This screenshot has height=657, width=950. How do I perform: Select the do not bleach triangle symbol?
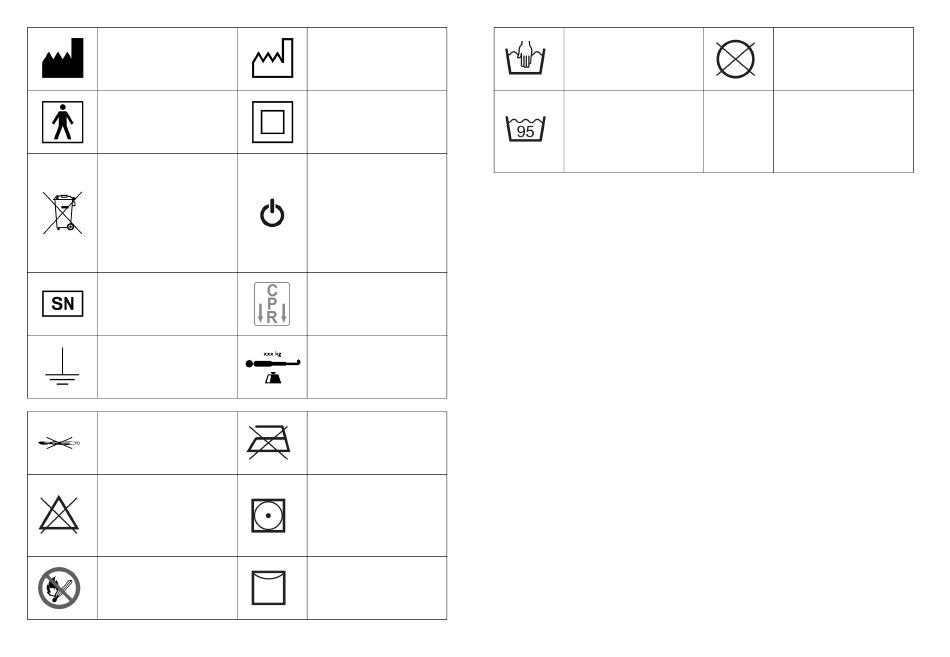[x=59, y=515]
